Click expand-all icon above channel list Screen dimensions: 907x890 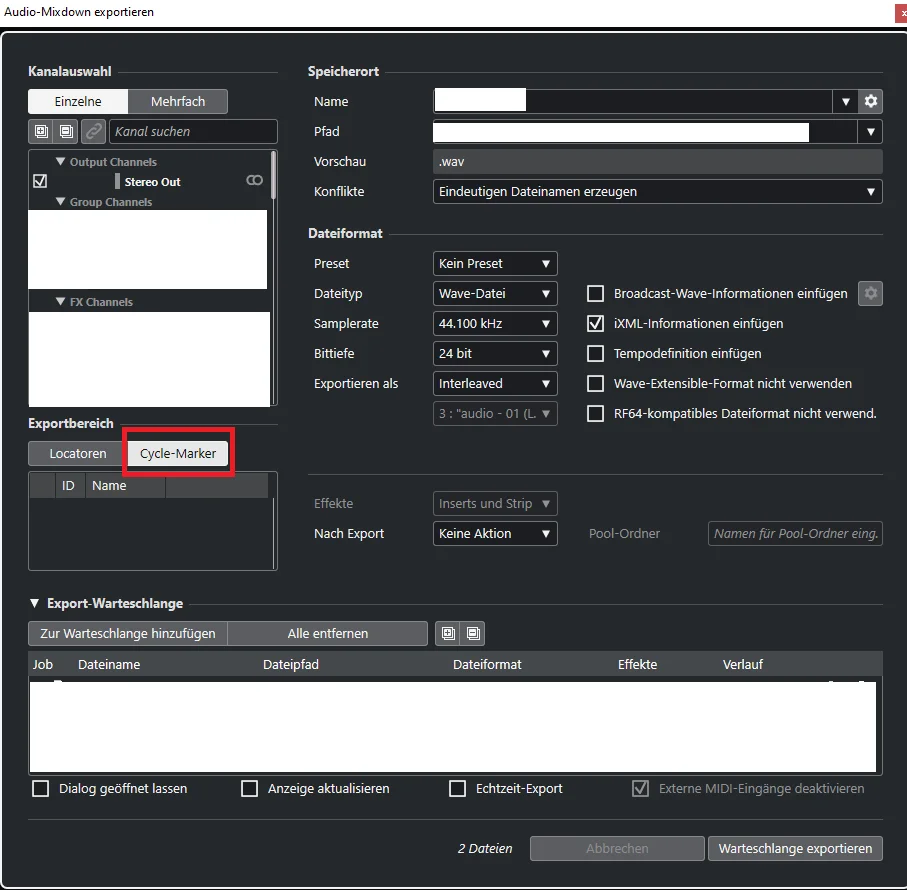41,131
